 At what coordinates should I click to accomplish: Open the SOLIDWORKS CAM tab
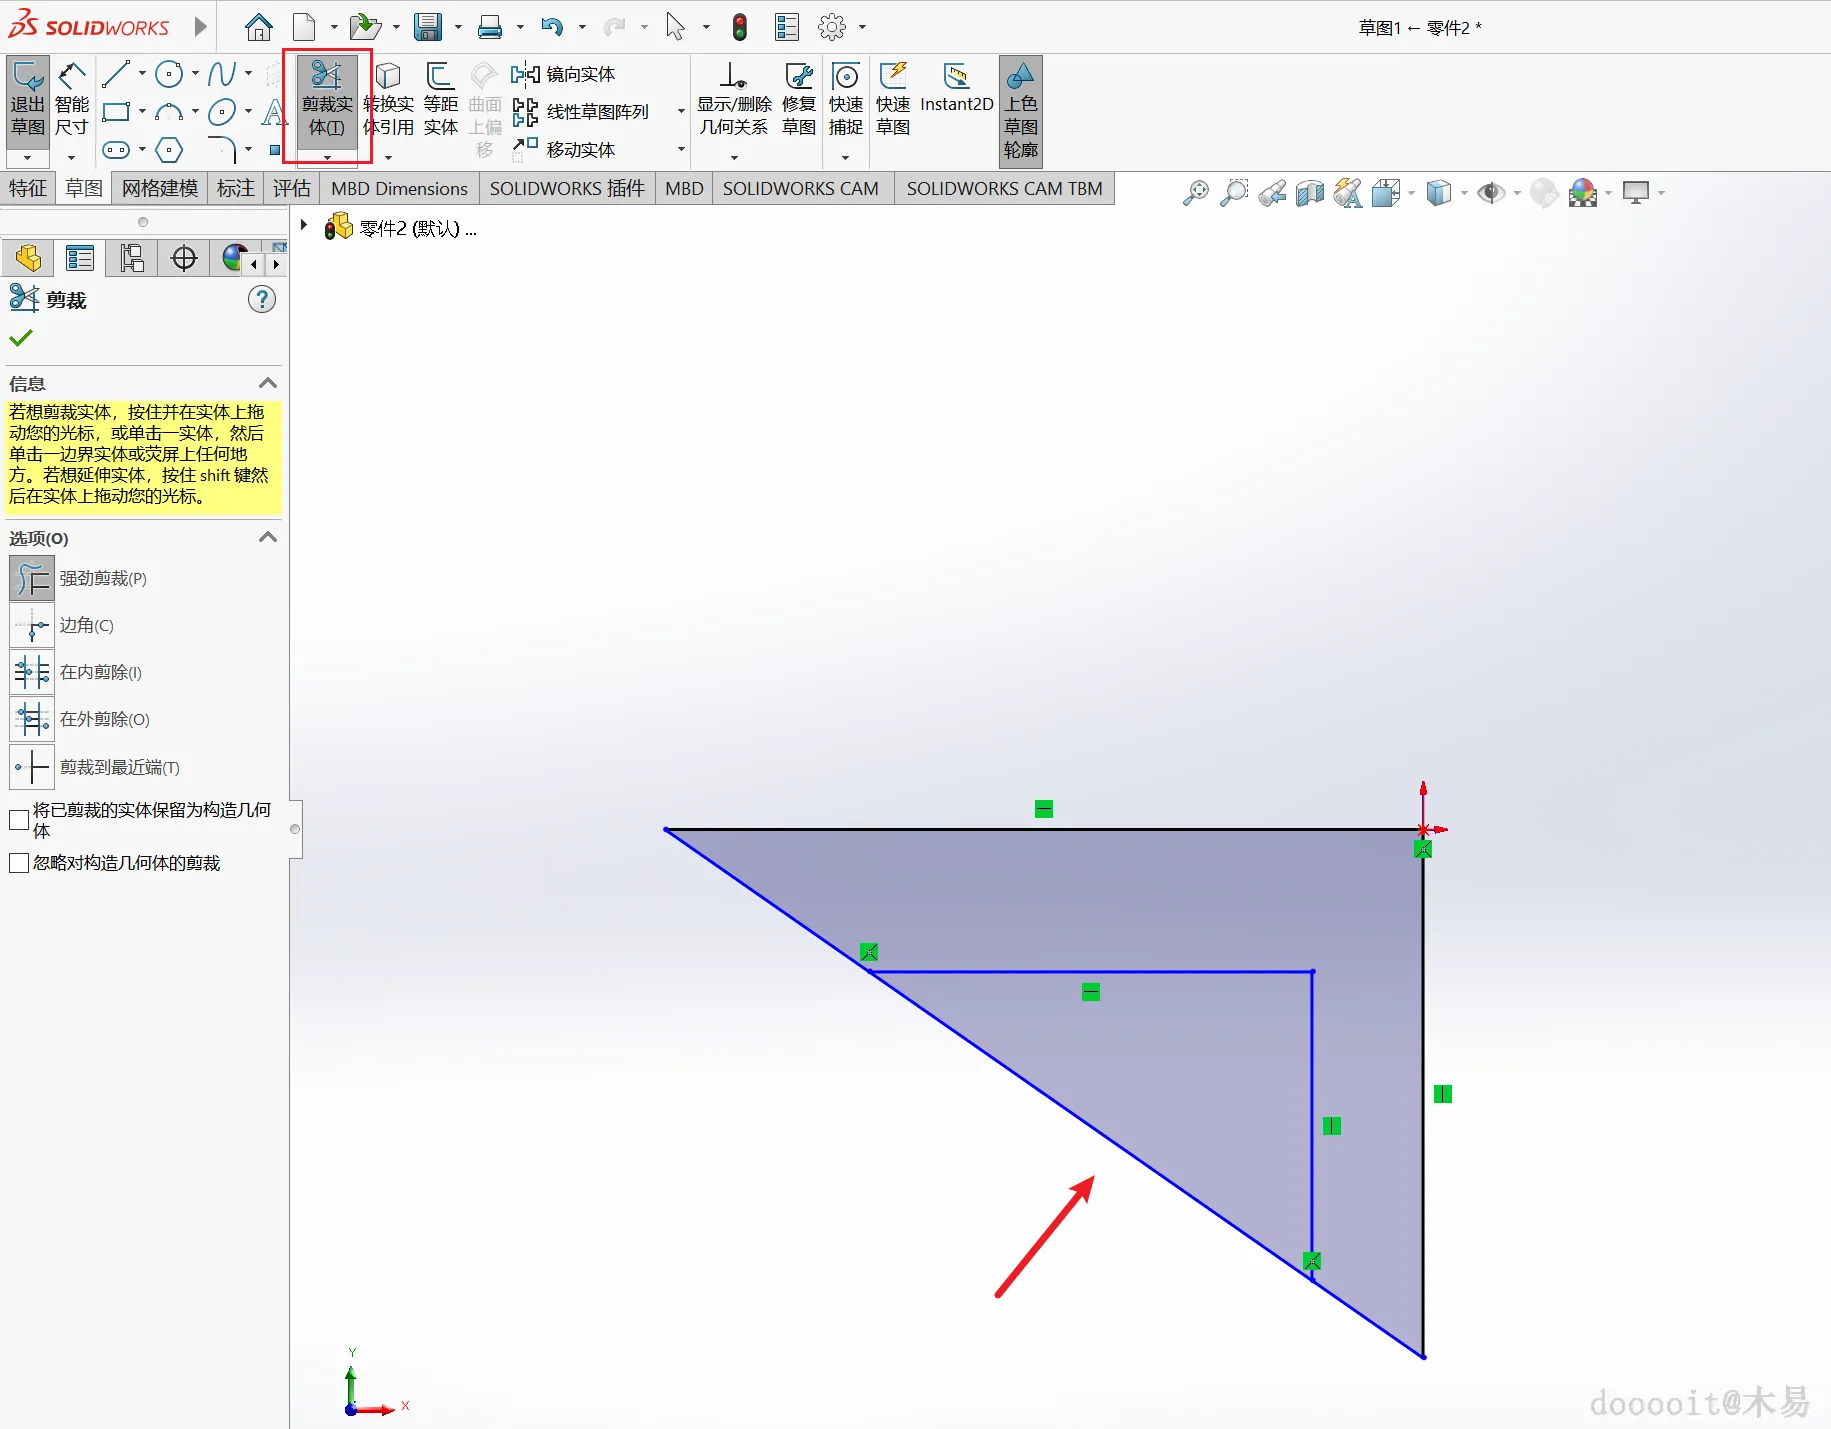[801, 188]
